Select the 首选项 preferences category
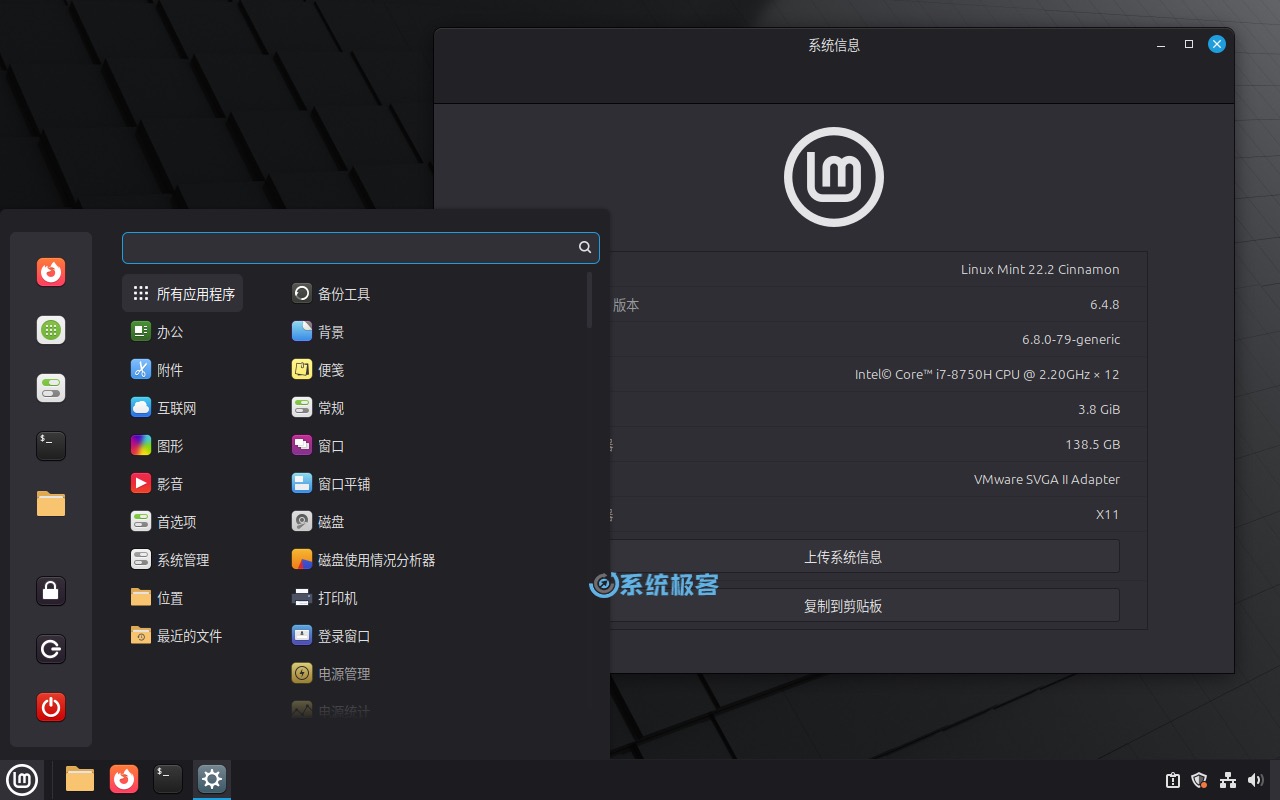This screenshot has height=800, width=1280. click(x=164, y=522)
